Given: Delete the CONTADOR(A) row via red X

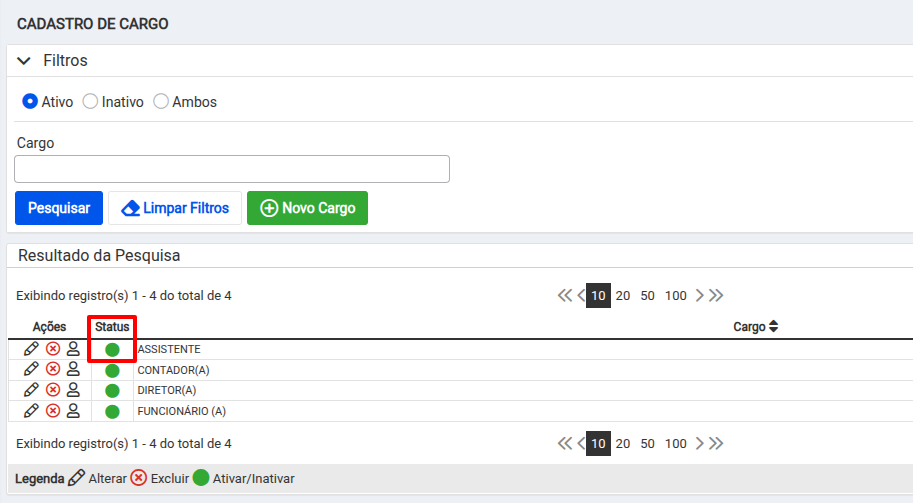Looking at the screenshot, I should [x=53, y=369].
